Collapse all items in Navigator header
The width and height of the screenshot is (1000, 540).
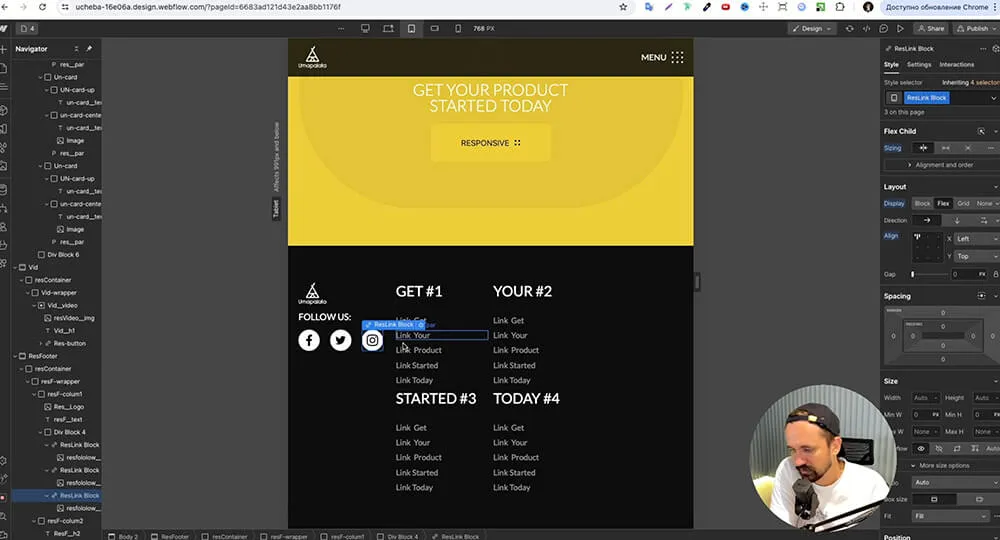(77, 48)
